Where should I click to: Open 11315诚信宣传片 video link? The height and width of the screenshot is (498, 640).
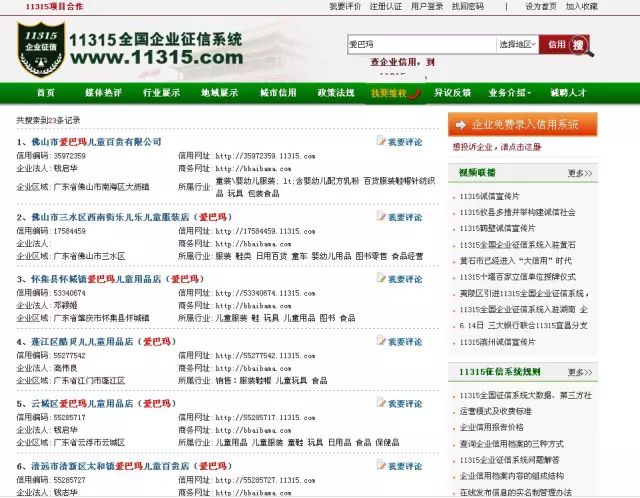click(x=489, y=196)
